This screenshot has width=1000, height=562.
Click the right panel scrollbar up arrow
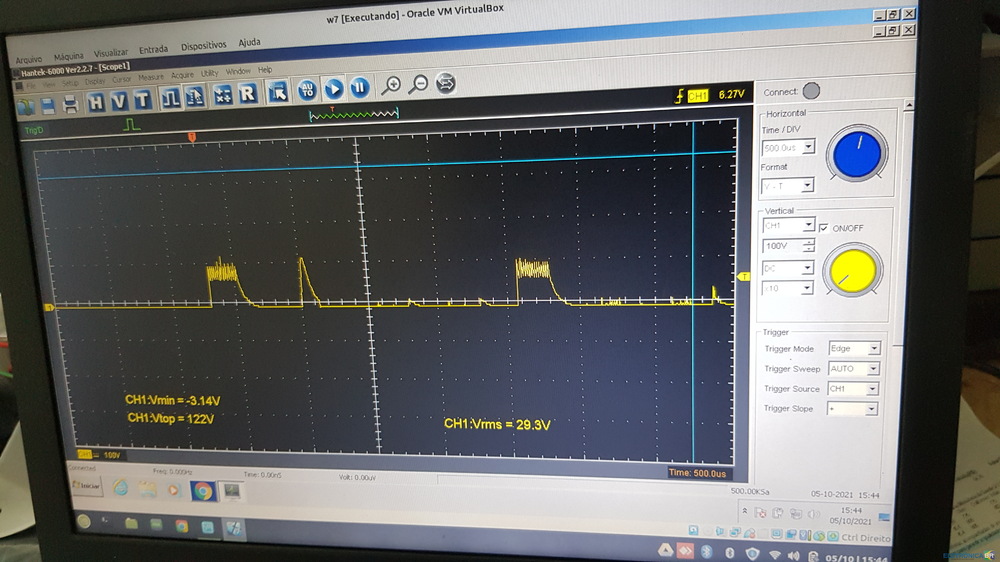(x=908, y=105)
